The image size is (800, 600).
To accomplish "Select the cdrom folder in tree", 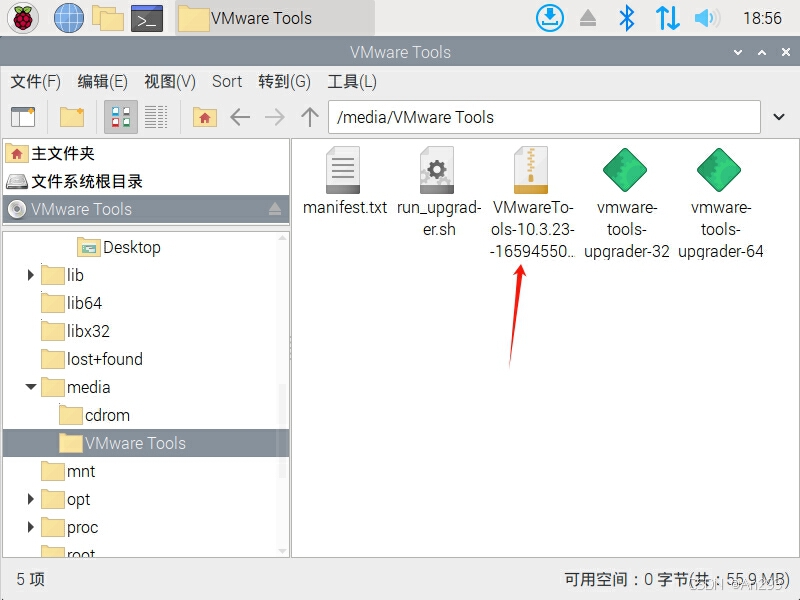I will [107, 415].
